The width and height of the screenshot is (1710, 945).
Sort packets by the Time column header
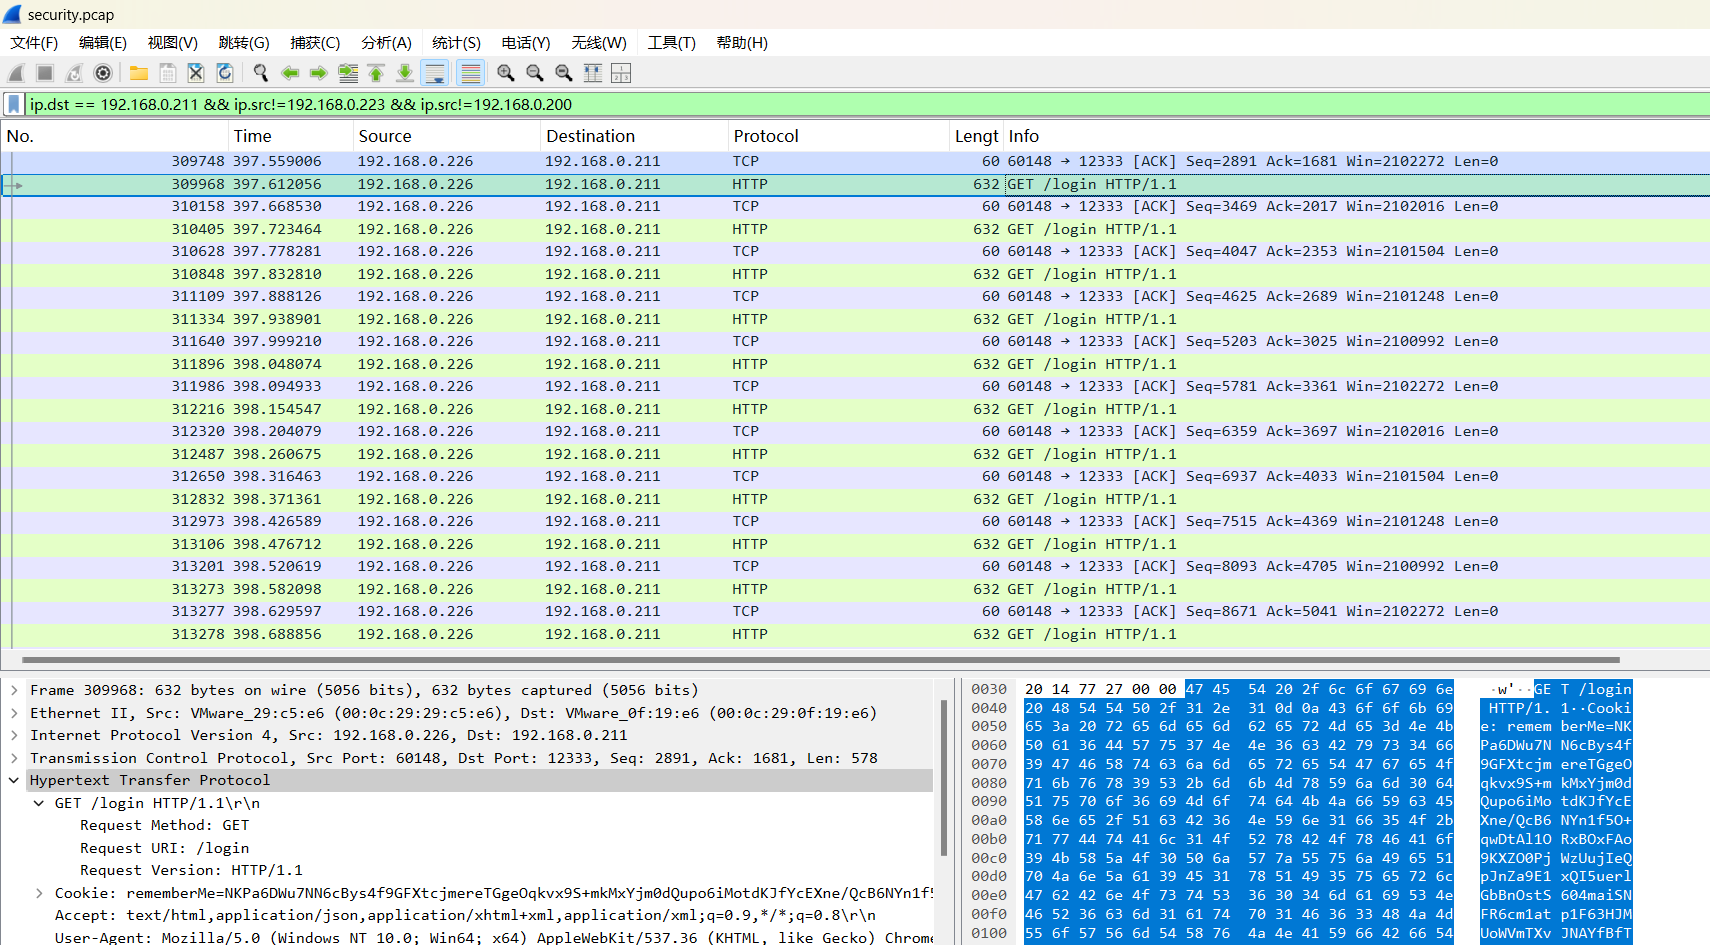291,136
